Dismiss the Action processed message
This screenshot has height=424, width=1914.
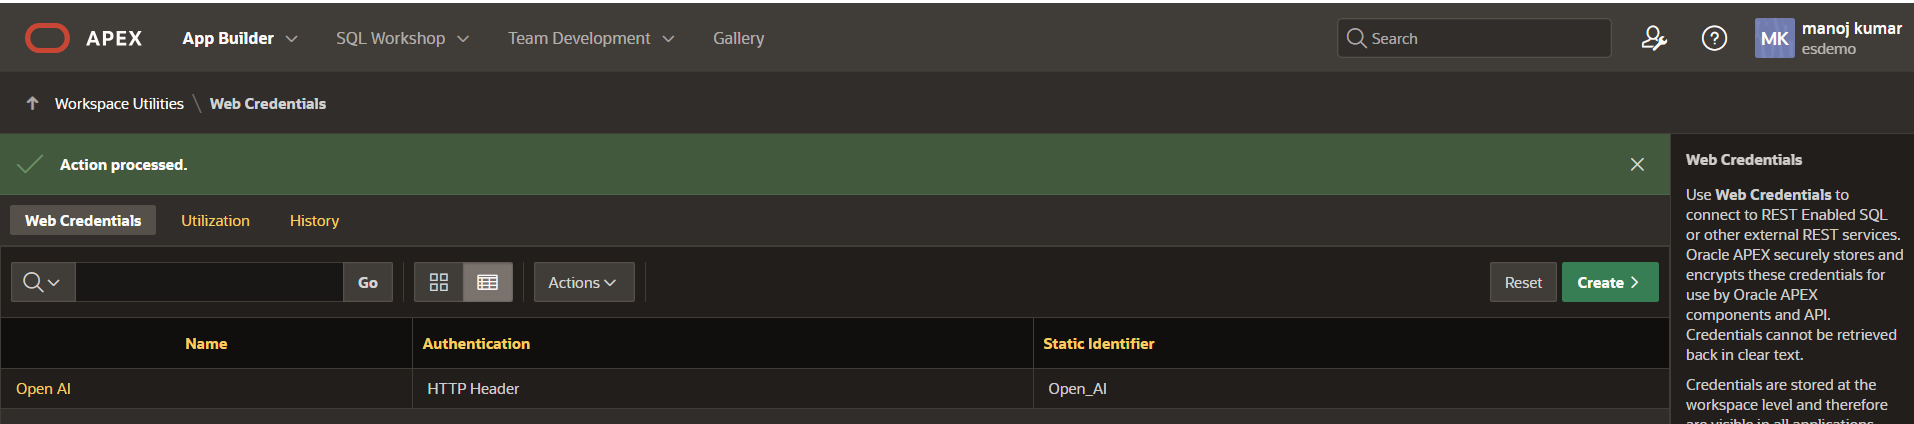(x=1637, y=164)
